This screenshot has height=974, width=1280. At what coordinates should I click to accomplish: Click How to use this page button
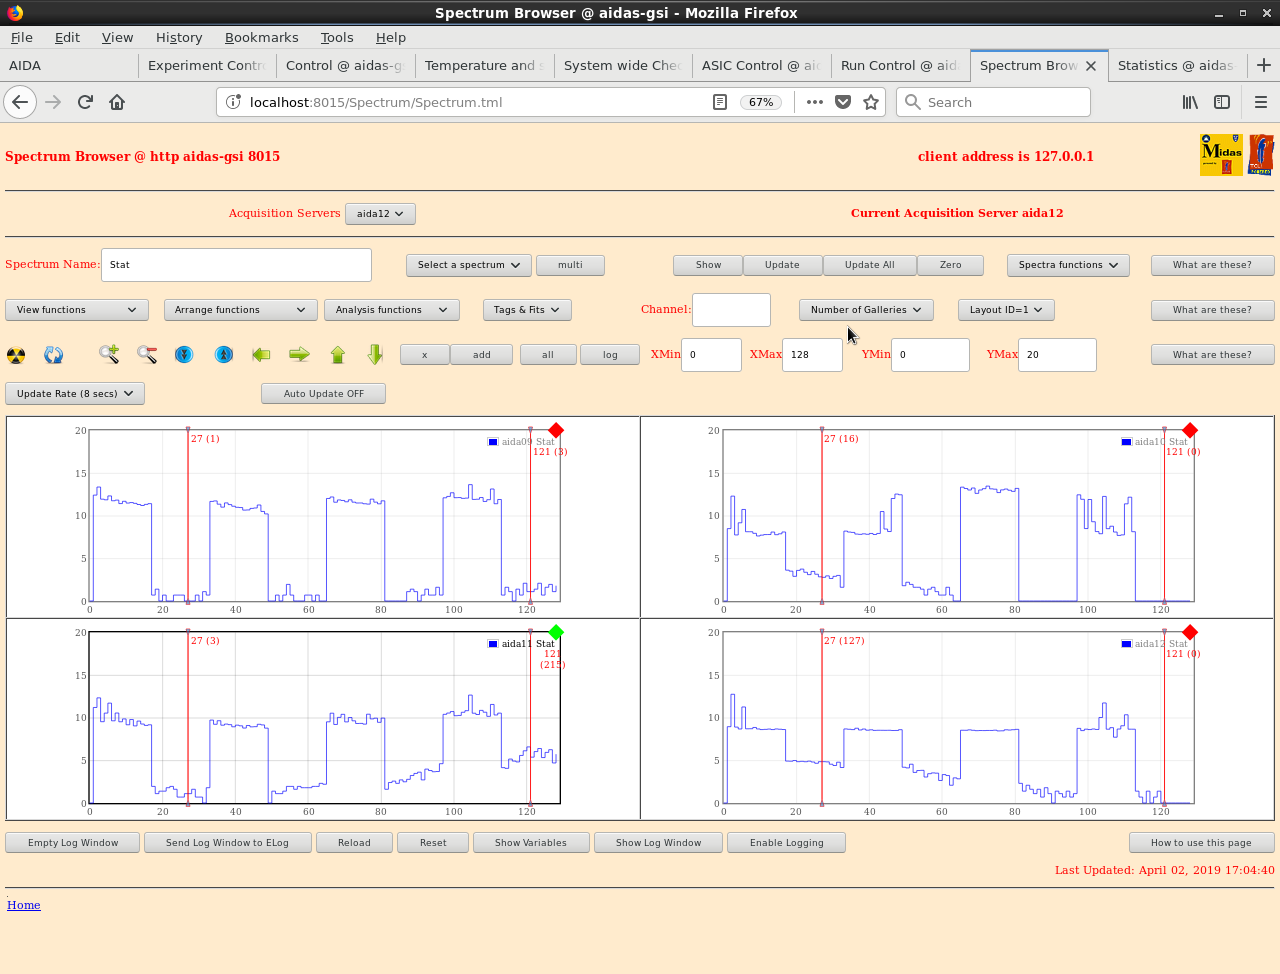point(1201,843)
